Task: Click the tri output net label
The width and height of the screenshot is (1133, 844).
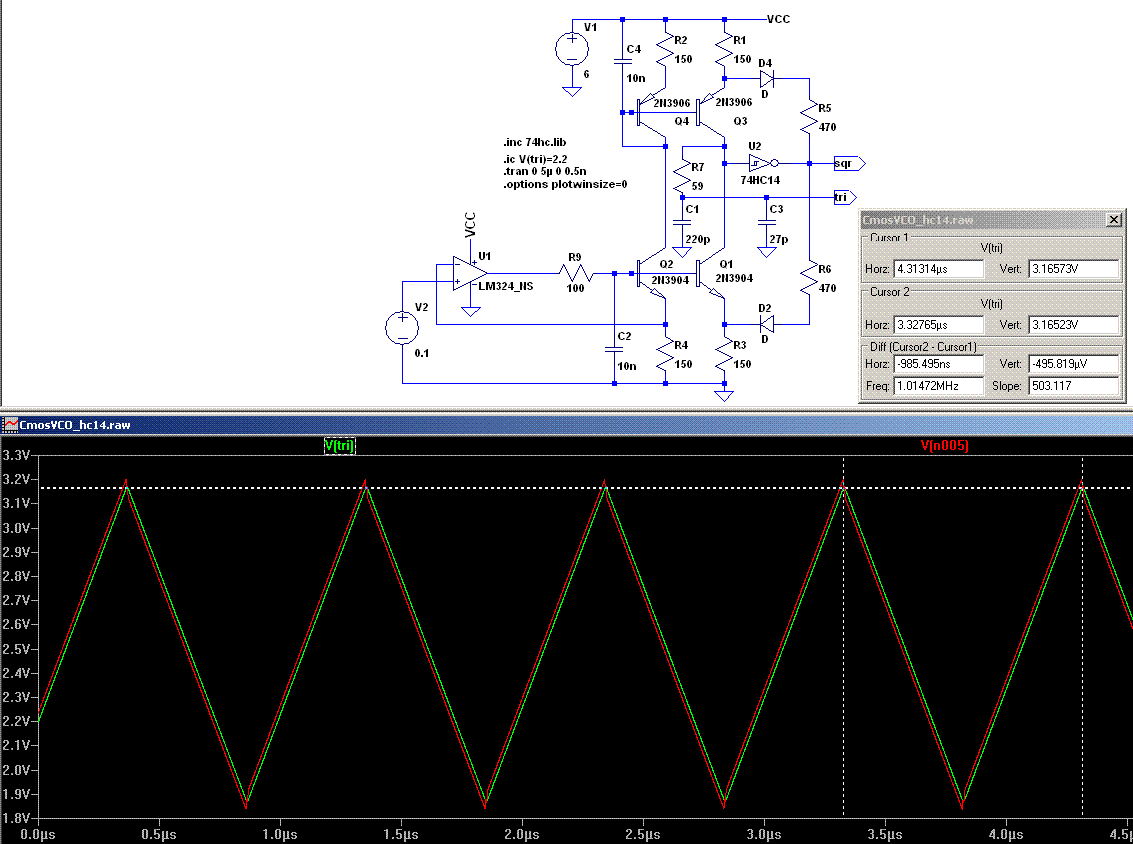Action: pos(845,197)
